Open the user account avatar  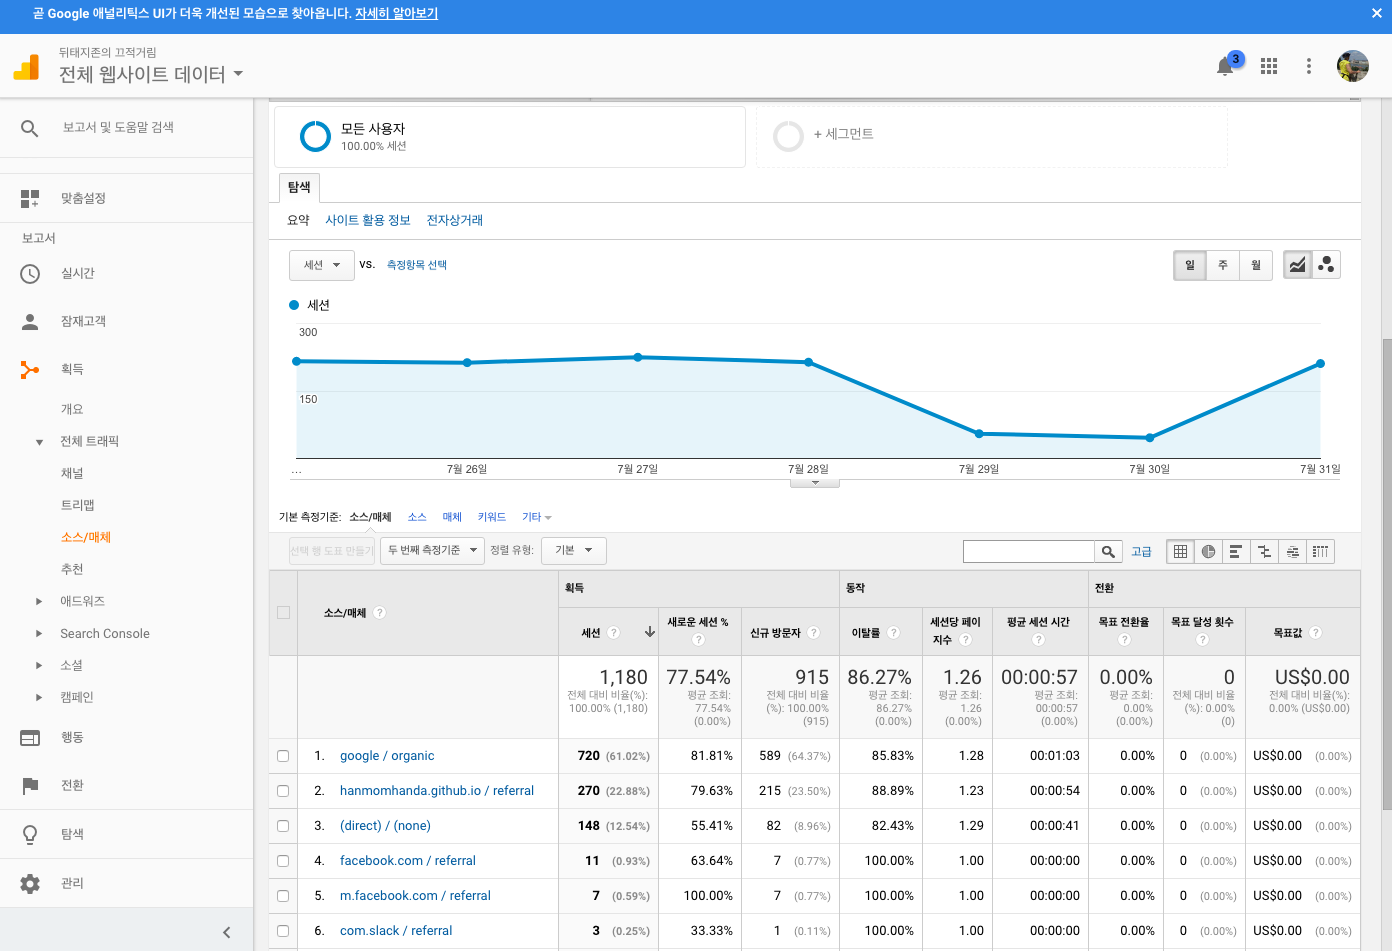point(1353,66)
